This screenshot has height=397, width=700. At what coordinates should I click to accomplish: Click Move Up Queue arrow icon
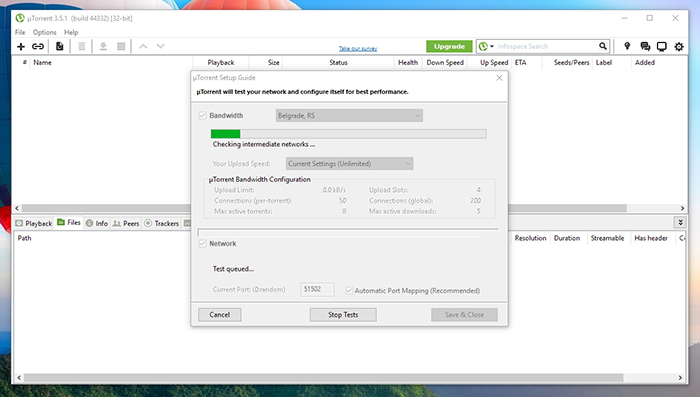coord(143,46)
